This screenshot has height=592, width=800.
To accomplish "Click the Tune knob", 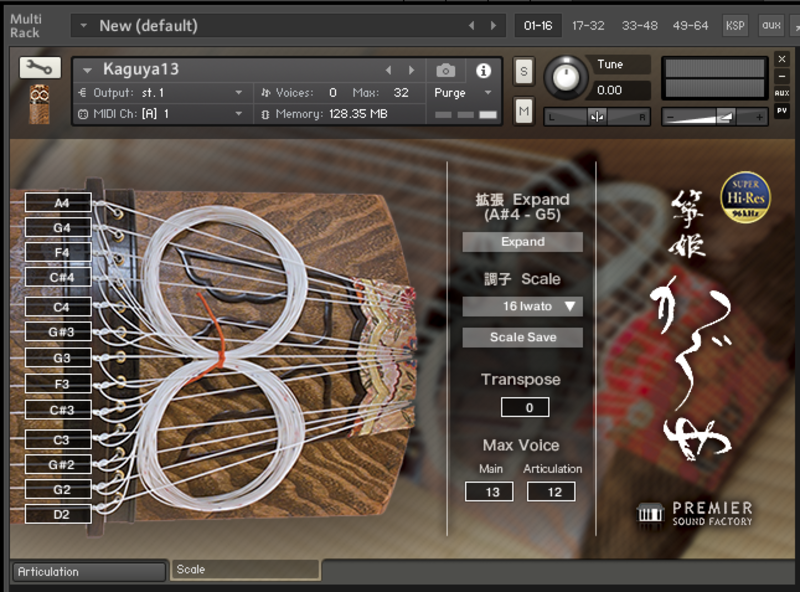I will coord(566,78).
